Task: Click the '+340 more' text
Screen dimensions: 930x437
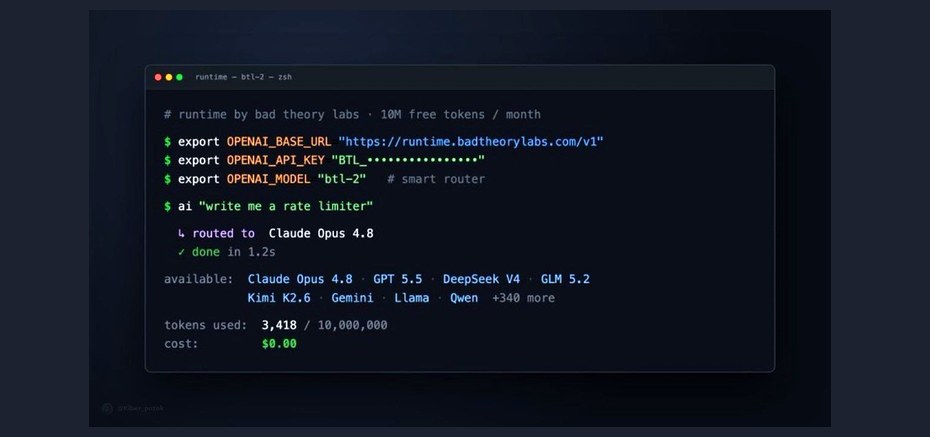Action: tap(524, 298)
